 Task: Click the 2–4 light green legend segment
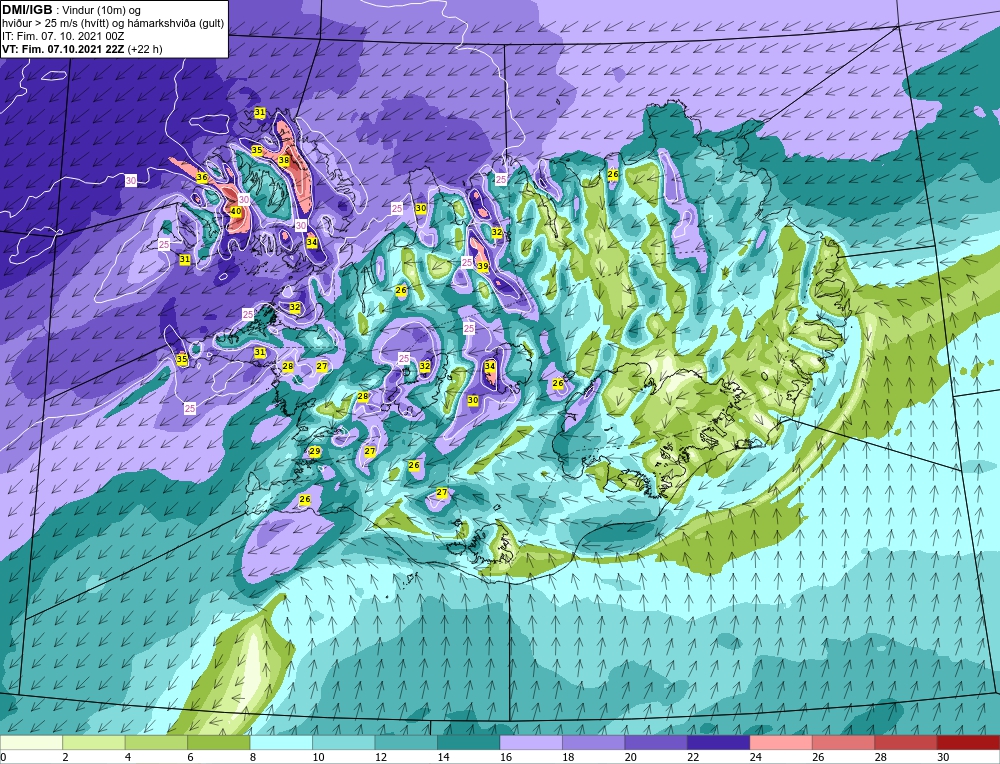pyautogui.click(x=94, y=742)
